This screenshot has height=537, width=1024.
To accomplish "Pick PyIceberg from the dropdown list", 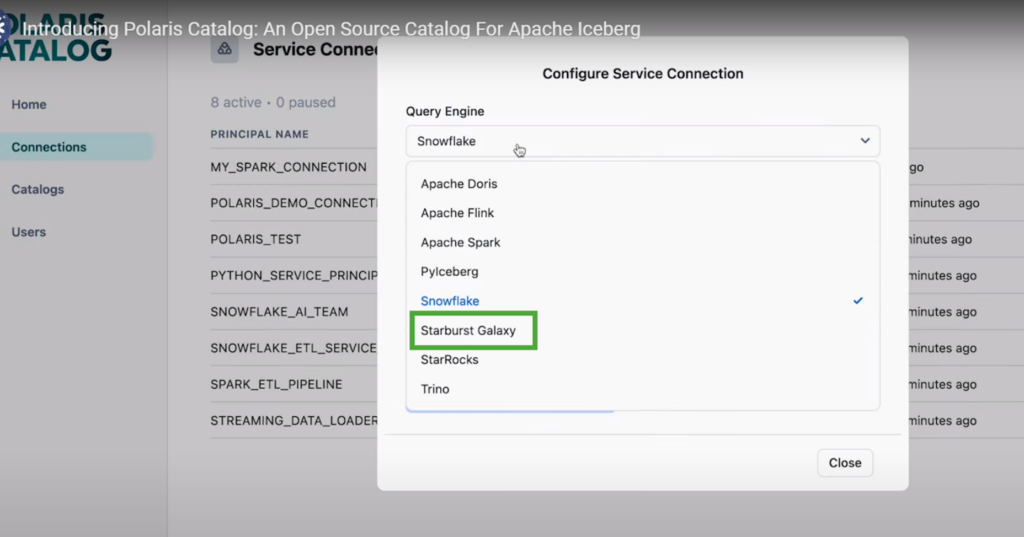I will [x=450, y=271].
